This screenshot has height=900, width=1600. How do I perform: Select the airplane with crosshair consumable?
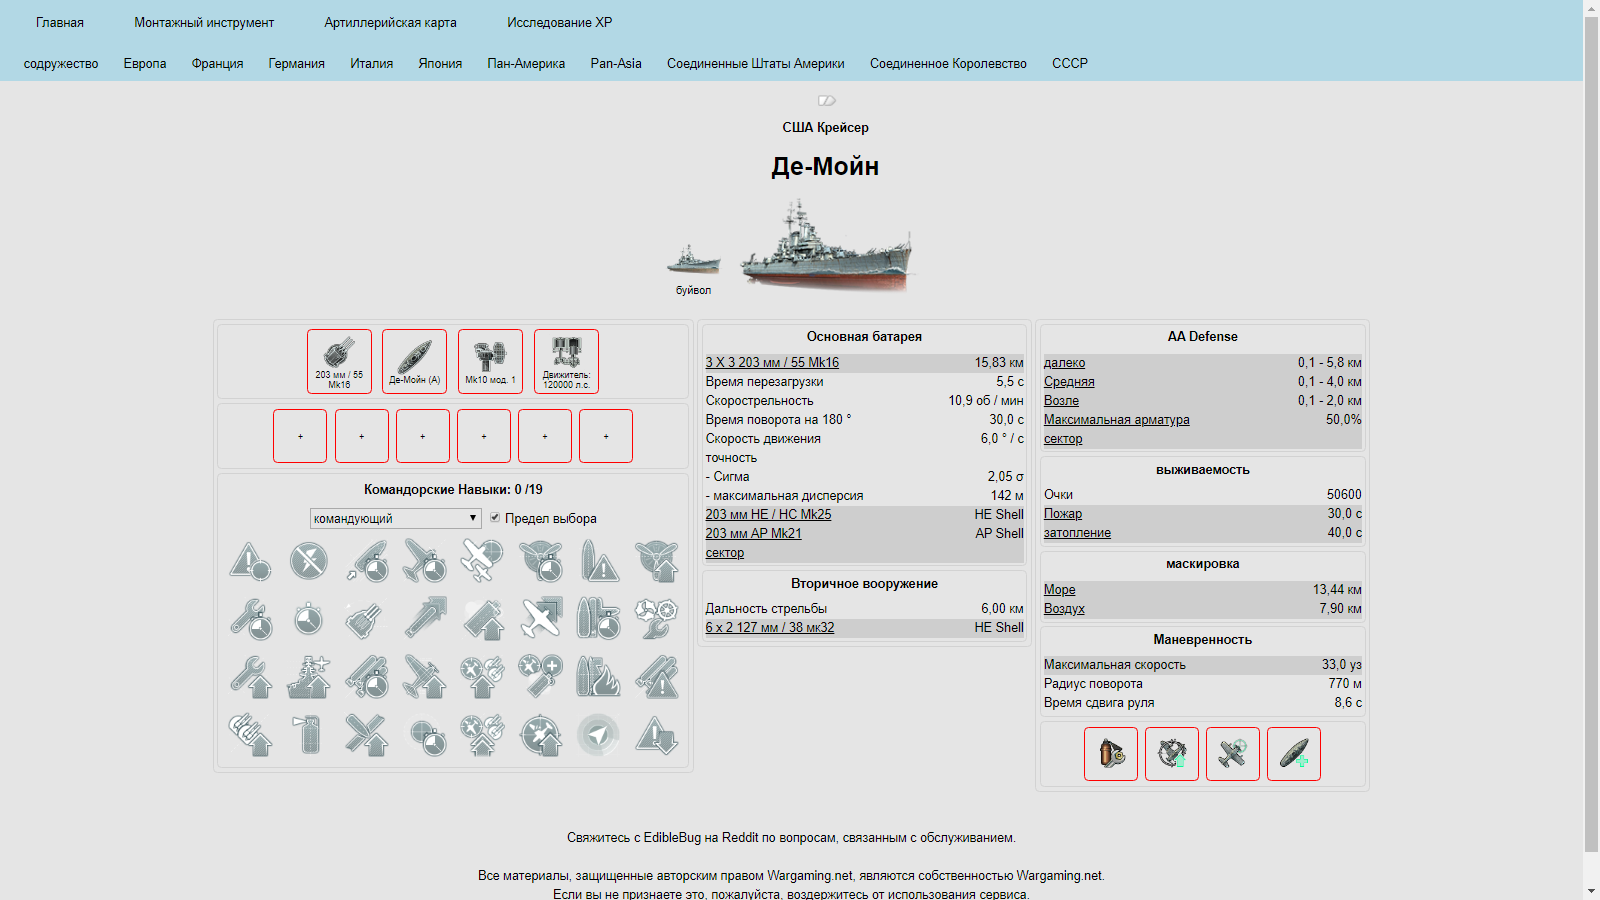[1232, 753]
